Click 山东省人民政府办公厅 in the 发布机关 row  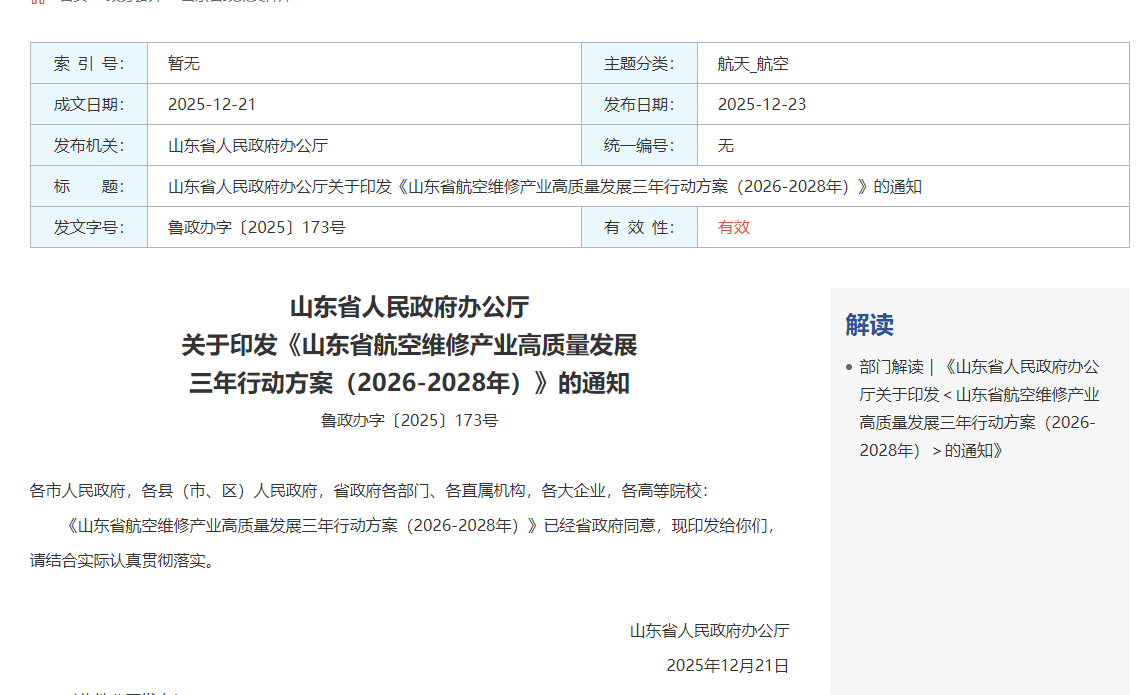pos(248,146)
